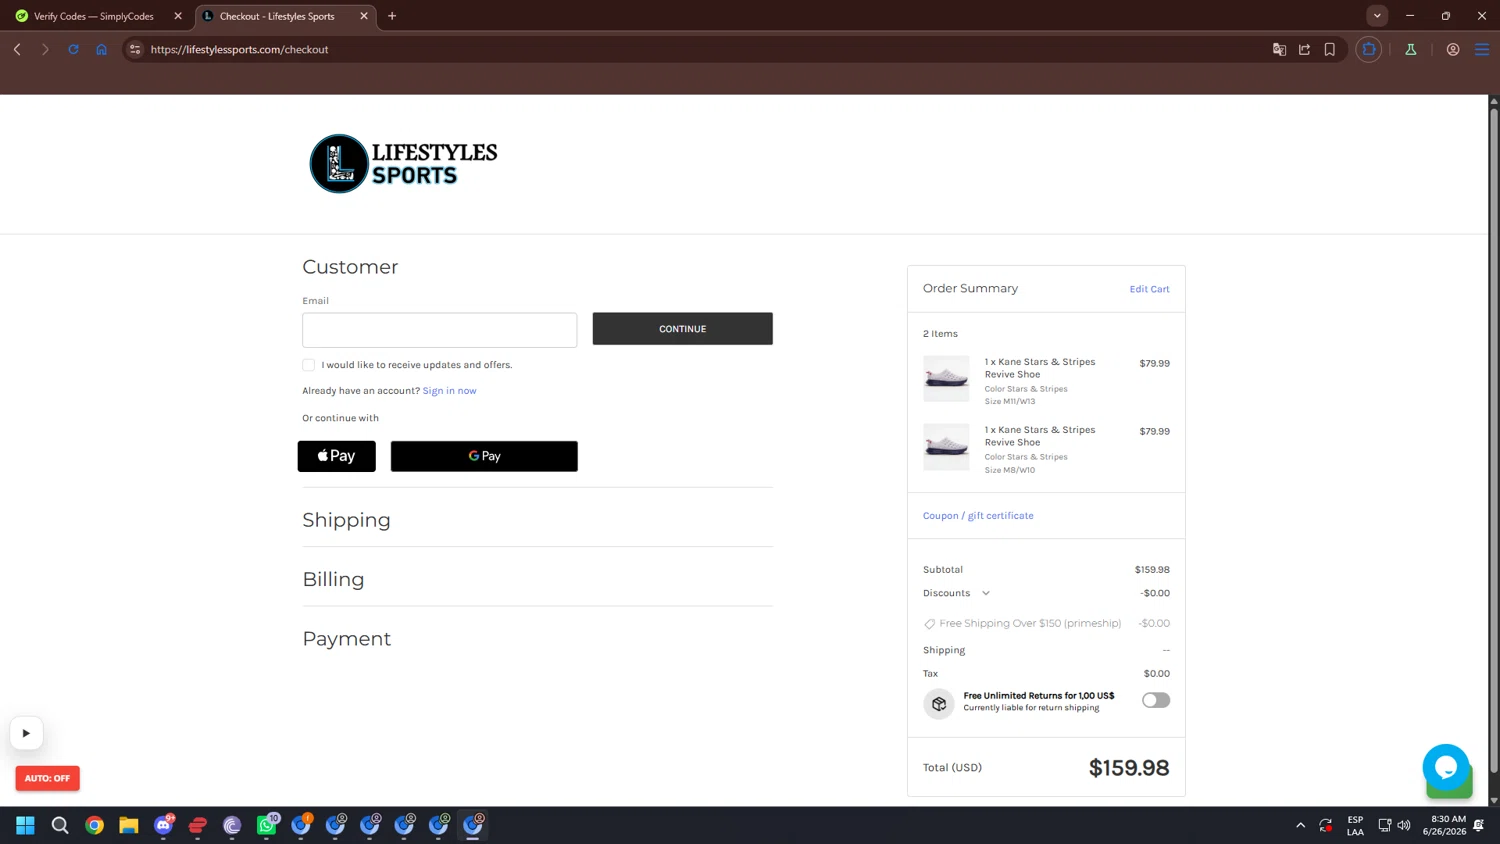1500x844 pixels.
Task: Click the network icon in system tray
Action: point(1385,825)
